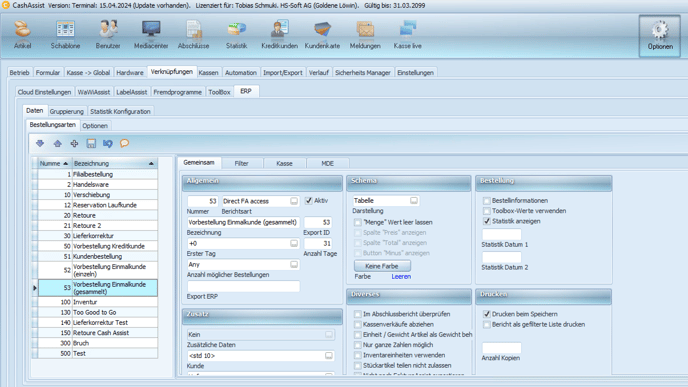The height and width of the screenshot is (387, 688).
Task: Enable Inventareinheiten verwenden checkbox
Action: pos(358,355)
